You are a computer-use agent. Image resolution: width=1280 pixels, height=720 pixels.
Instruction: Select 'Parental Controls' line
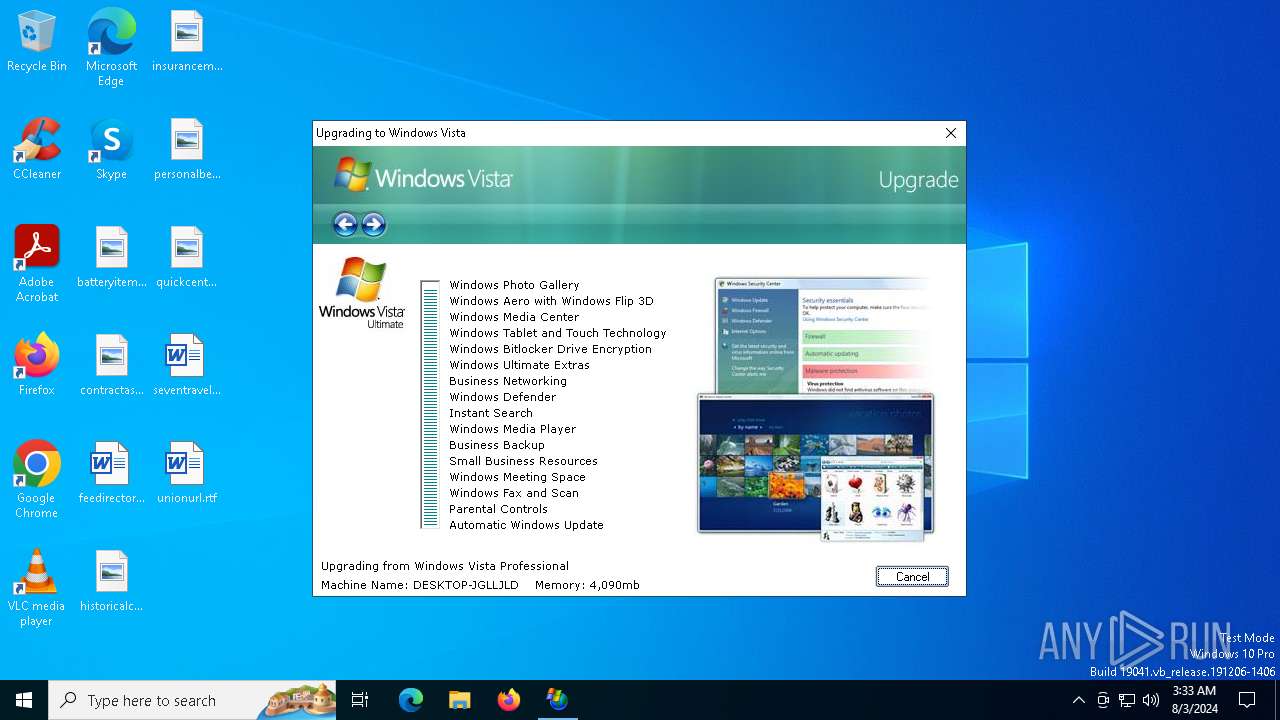[498, 509]
